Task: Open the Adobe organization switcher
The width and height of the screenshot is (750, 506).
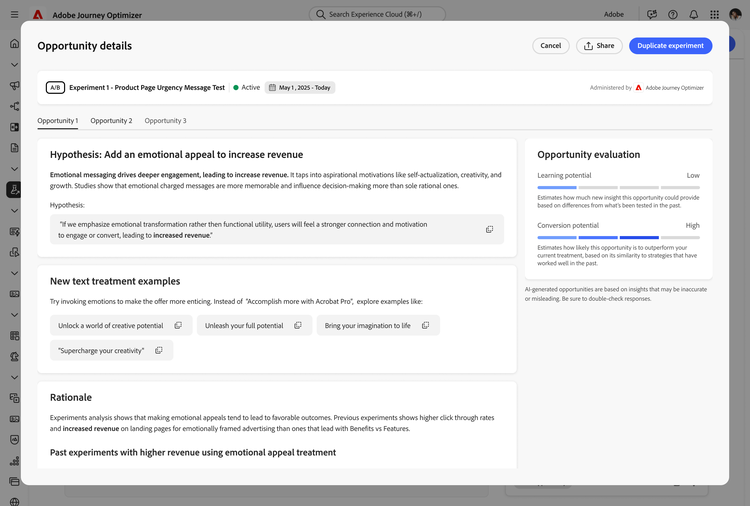Action: (x=614, y=15)
